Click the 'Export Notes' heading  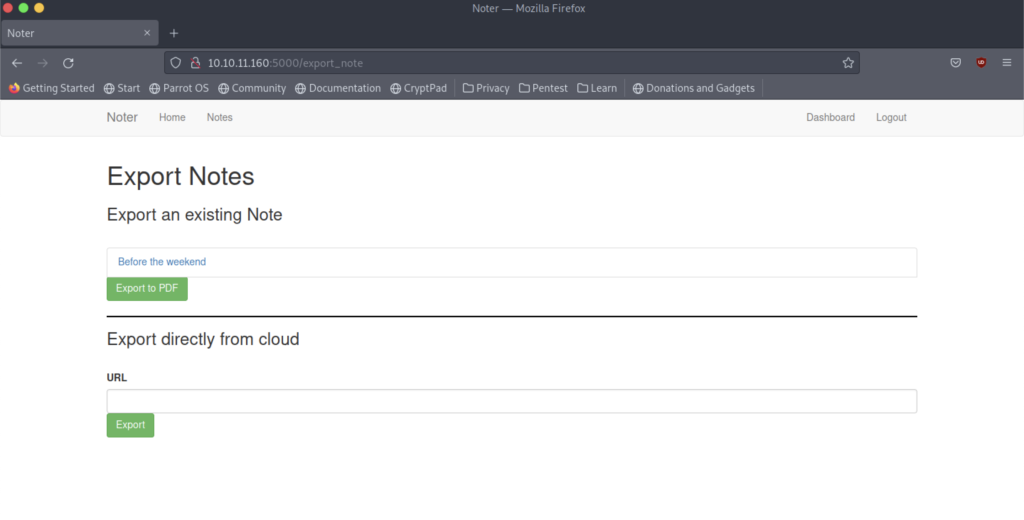[x=180, y=176]
